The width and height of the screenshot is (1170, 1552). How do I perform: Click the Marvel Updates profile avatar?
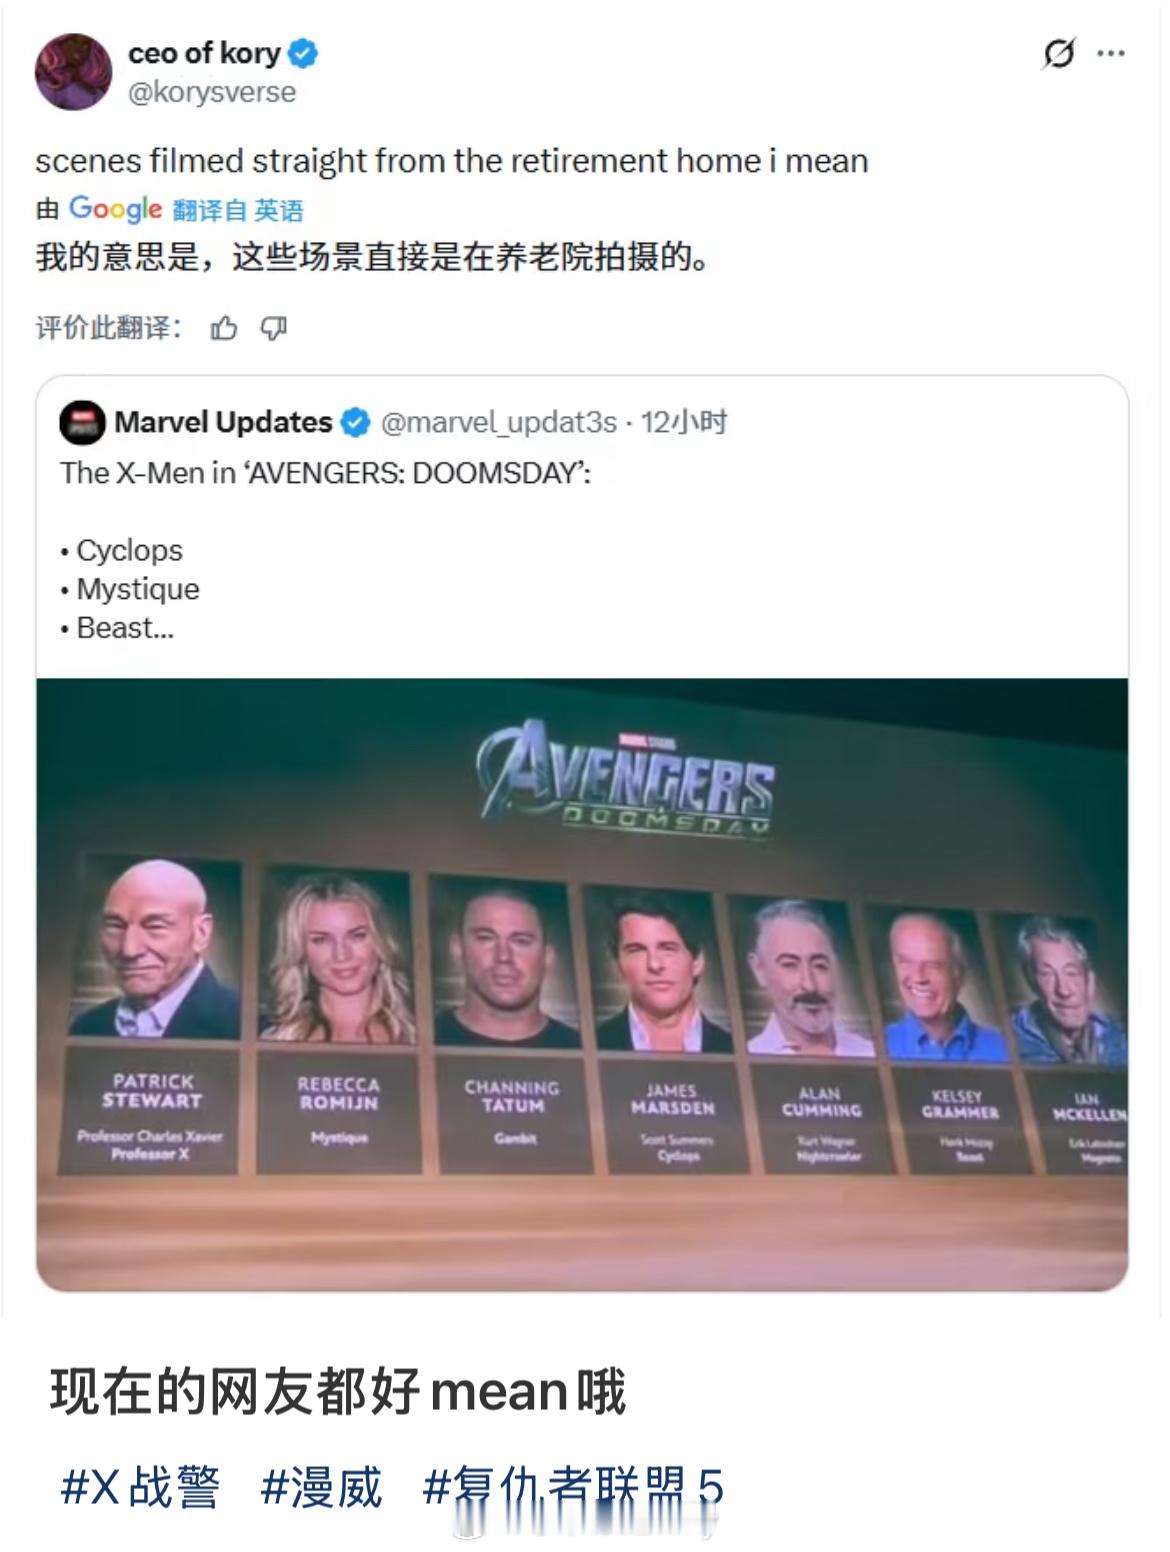81,423
